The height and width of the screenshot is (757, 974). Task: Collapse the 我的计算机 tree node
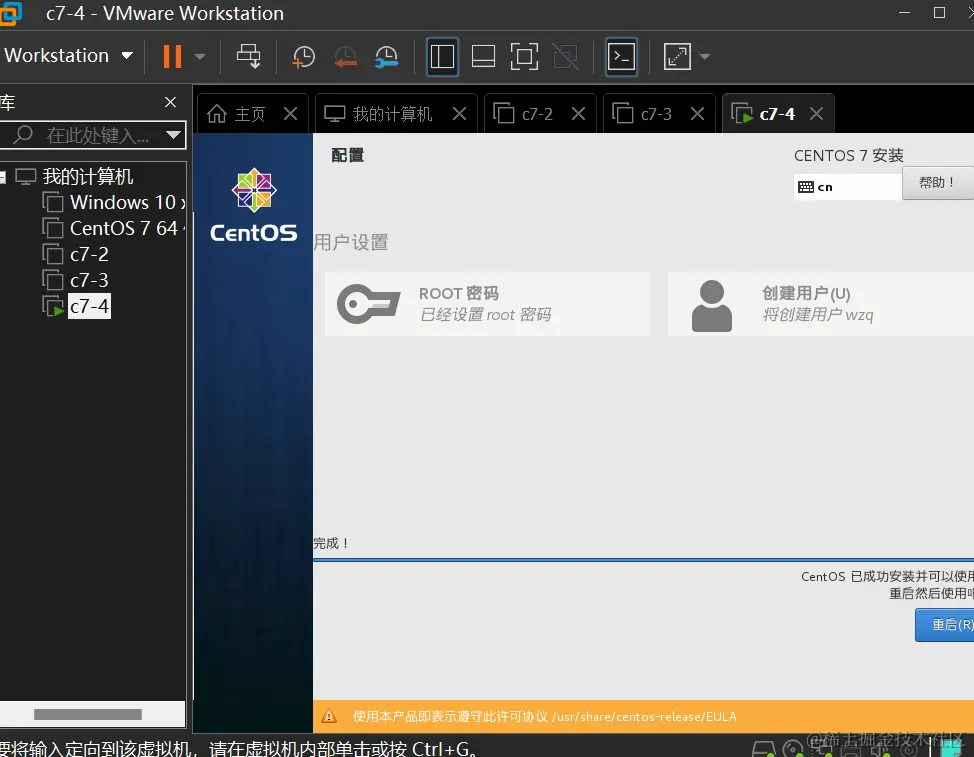[2, 178]
